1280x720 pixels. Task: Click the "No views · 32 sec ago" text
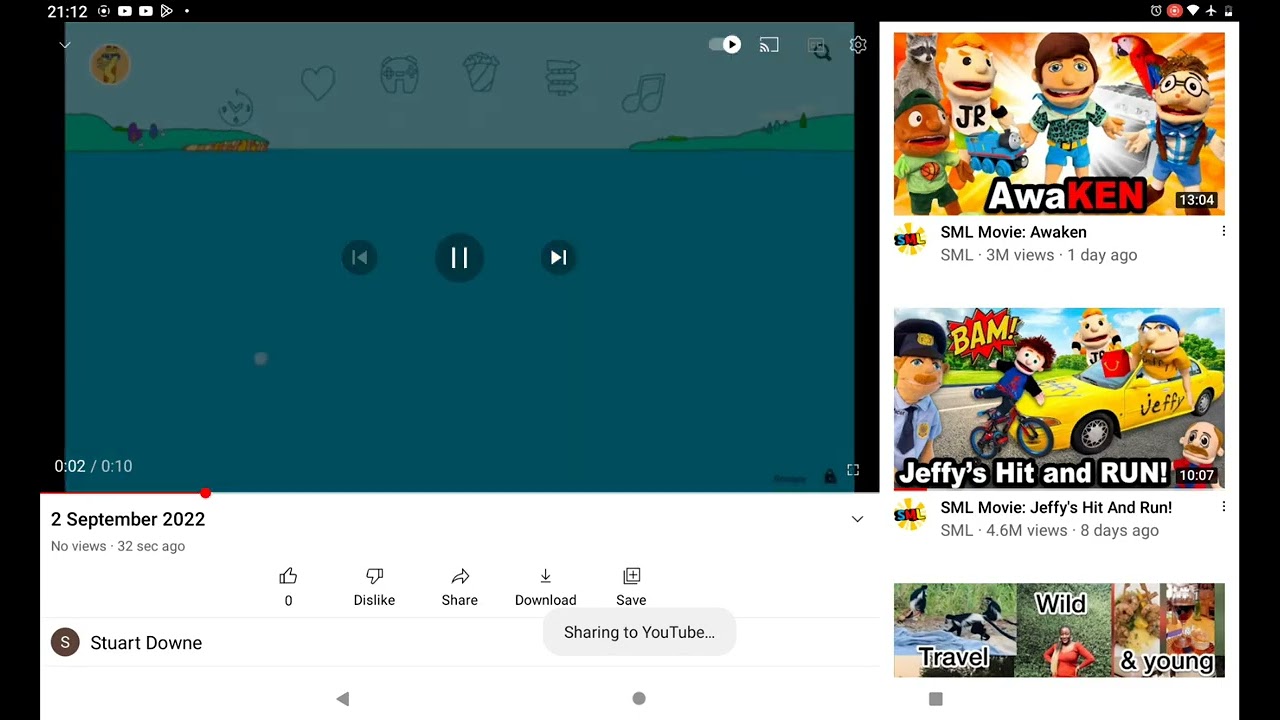tap(118, 546)
